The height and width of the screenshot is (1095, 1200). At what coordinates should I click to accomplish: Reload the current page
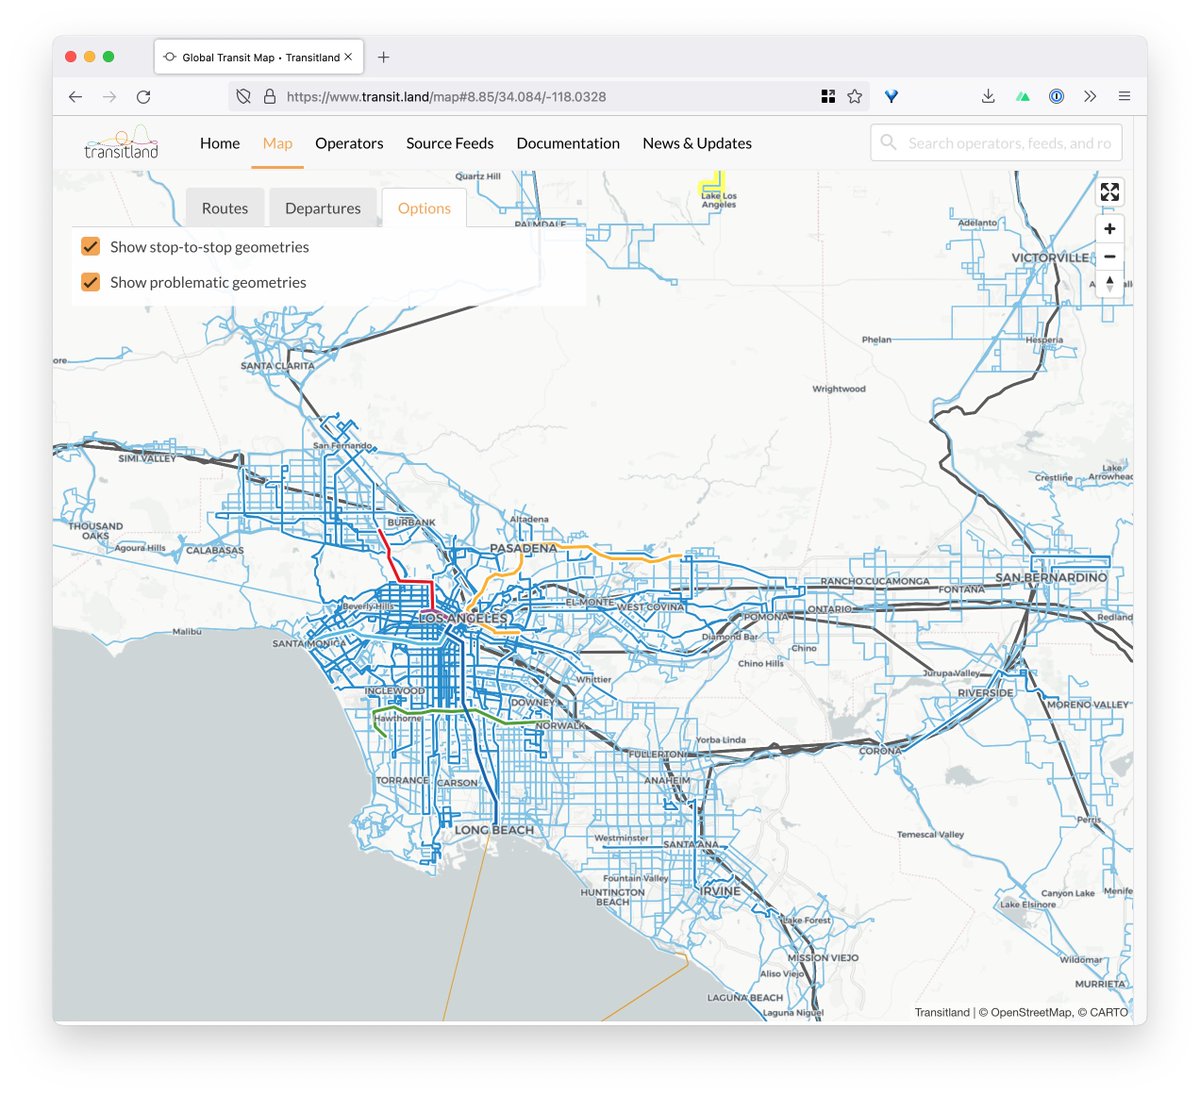(143, 97)
